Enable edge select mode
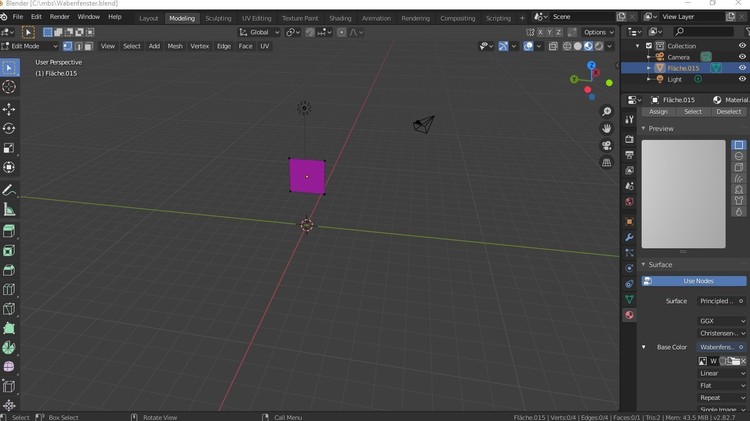 pos(78,46)
